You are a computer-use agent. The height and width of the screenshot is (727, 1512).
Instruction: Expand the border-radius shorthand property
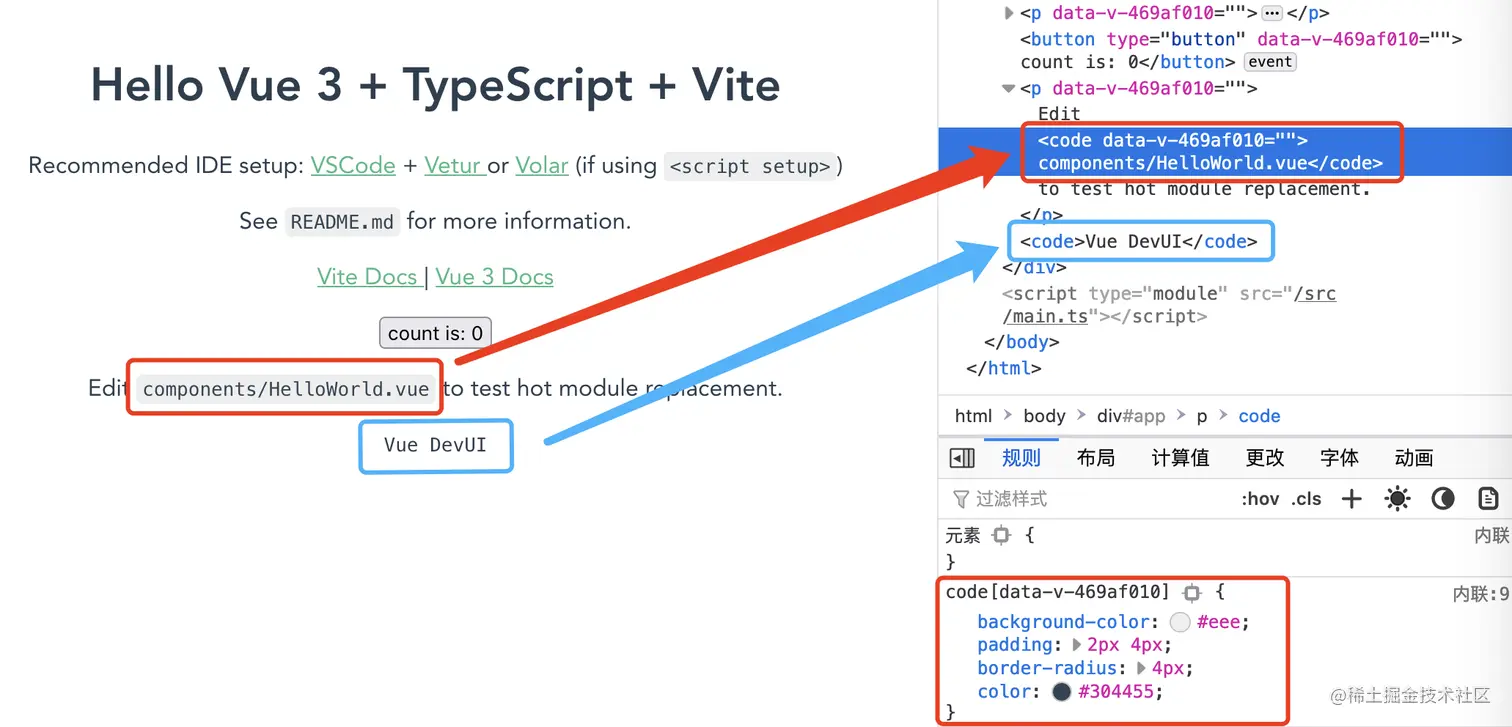1141,668
